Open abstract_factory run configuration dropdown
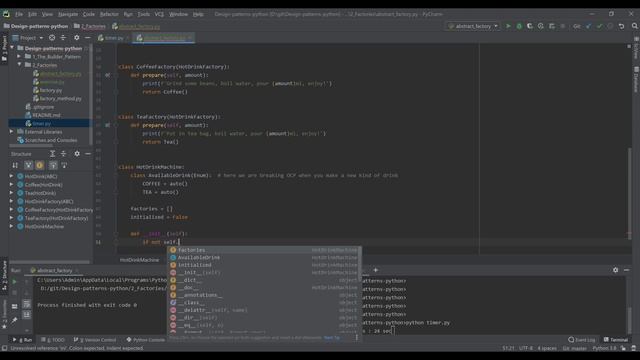Viewport: 640px width, 360px height. 473,26
